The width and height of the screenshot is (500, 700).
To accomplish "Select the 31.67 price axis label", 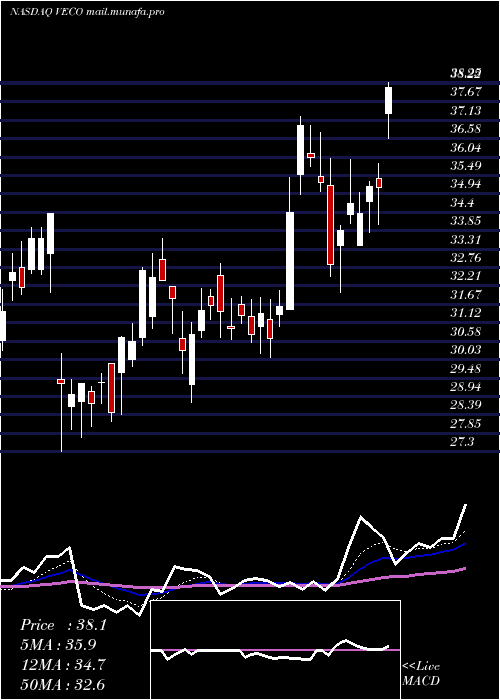I will pyautogui.click(x=466, y=295).
